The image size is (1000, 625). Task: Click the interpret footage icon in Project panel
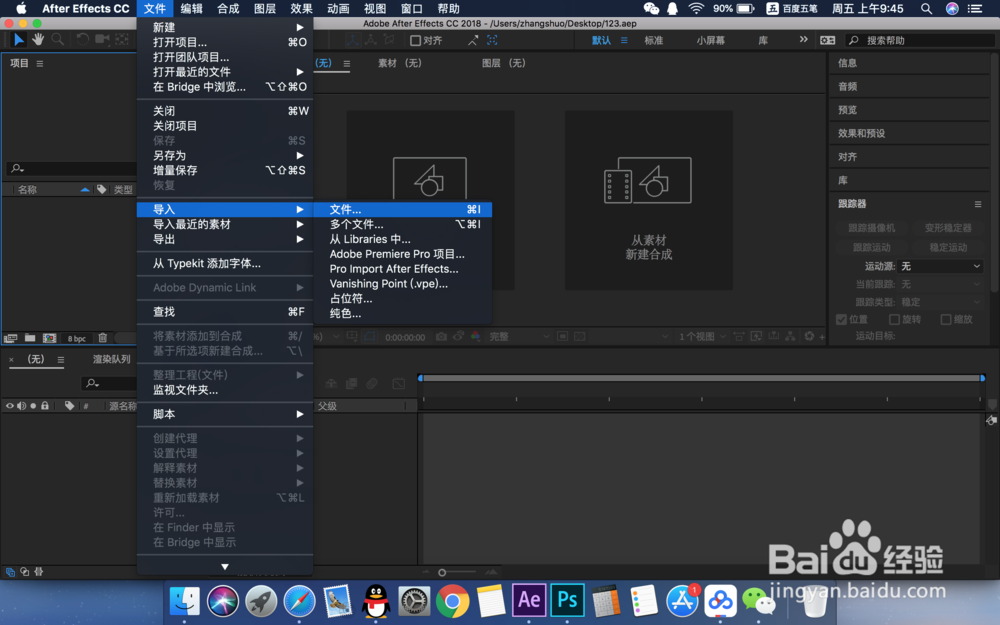click(10, 338)
